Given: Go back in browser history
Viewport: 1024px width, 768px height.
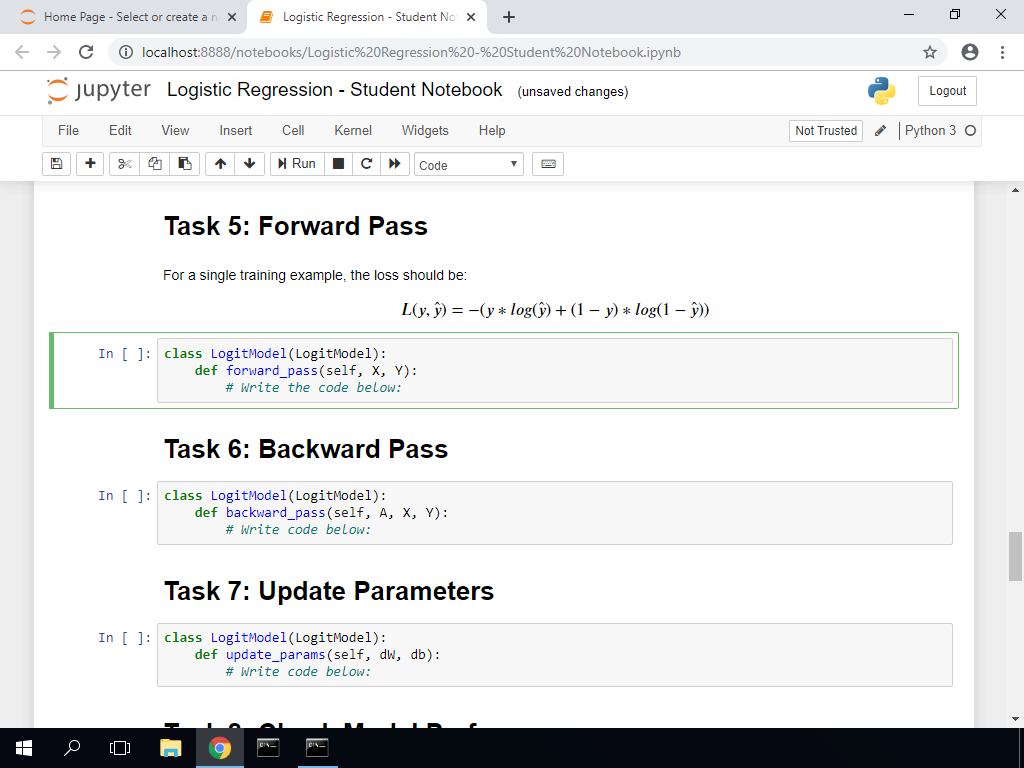Looking at the screenshot, I should point(22,52).
